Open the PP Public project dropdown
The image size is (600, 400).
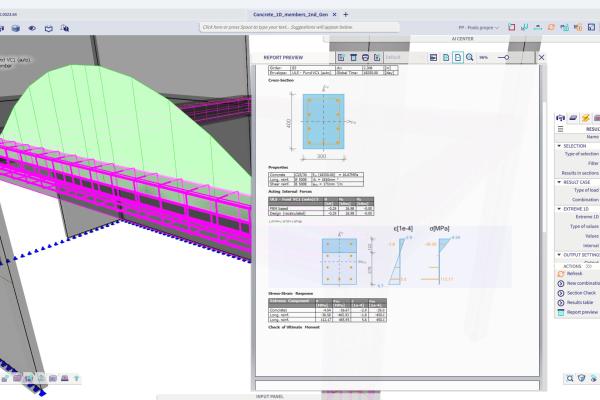click(478, 28)
